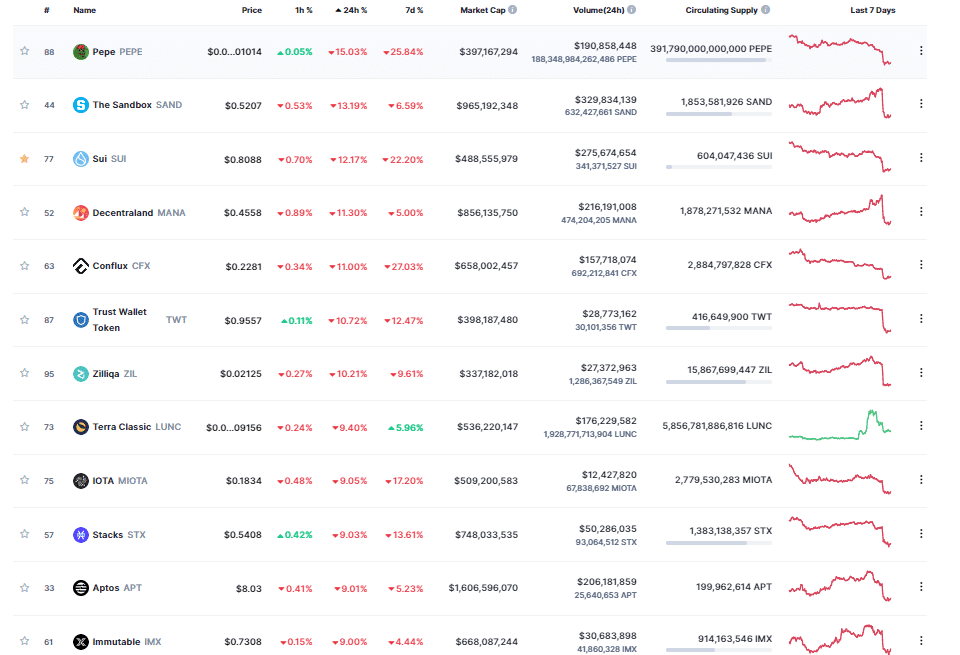Sort table by Price column header
The width and height of the screenshot is (960, 655).
coord(252,10)
